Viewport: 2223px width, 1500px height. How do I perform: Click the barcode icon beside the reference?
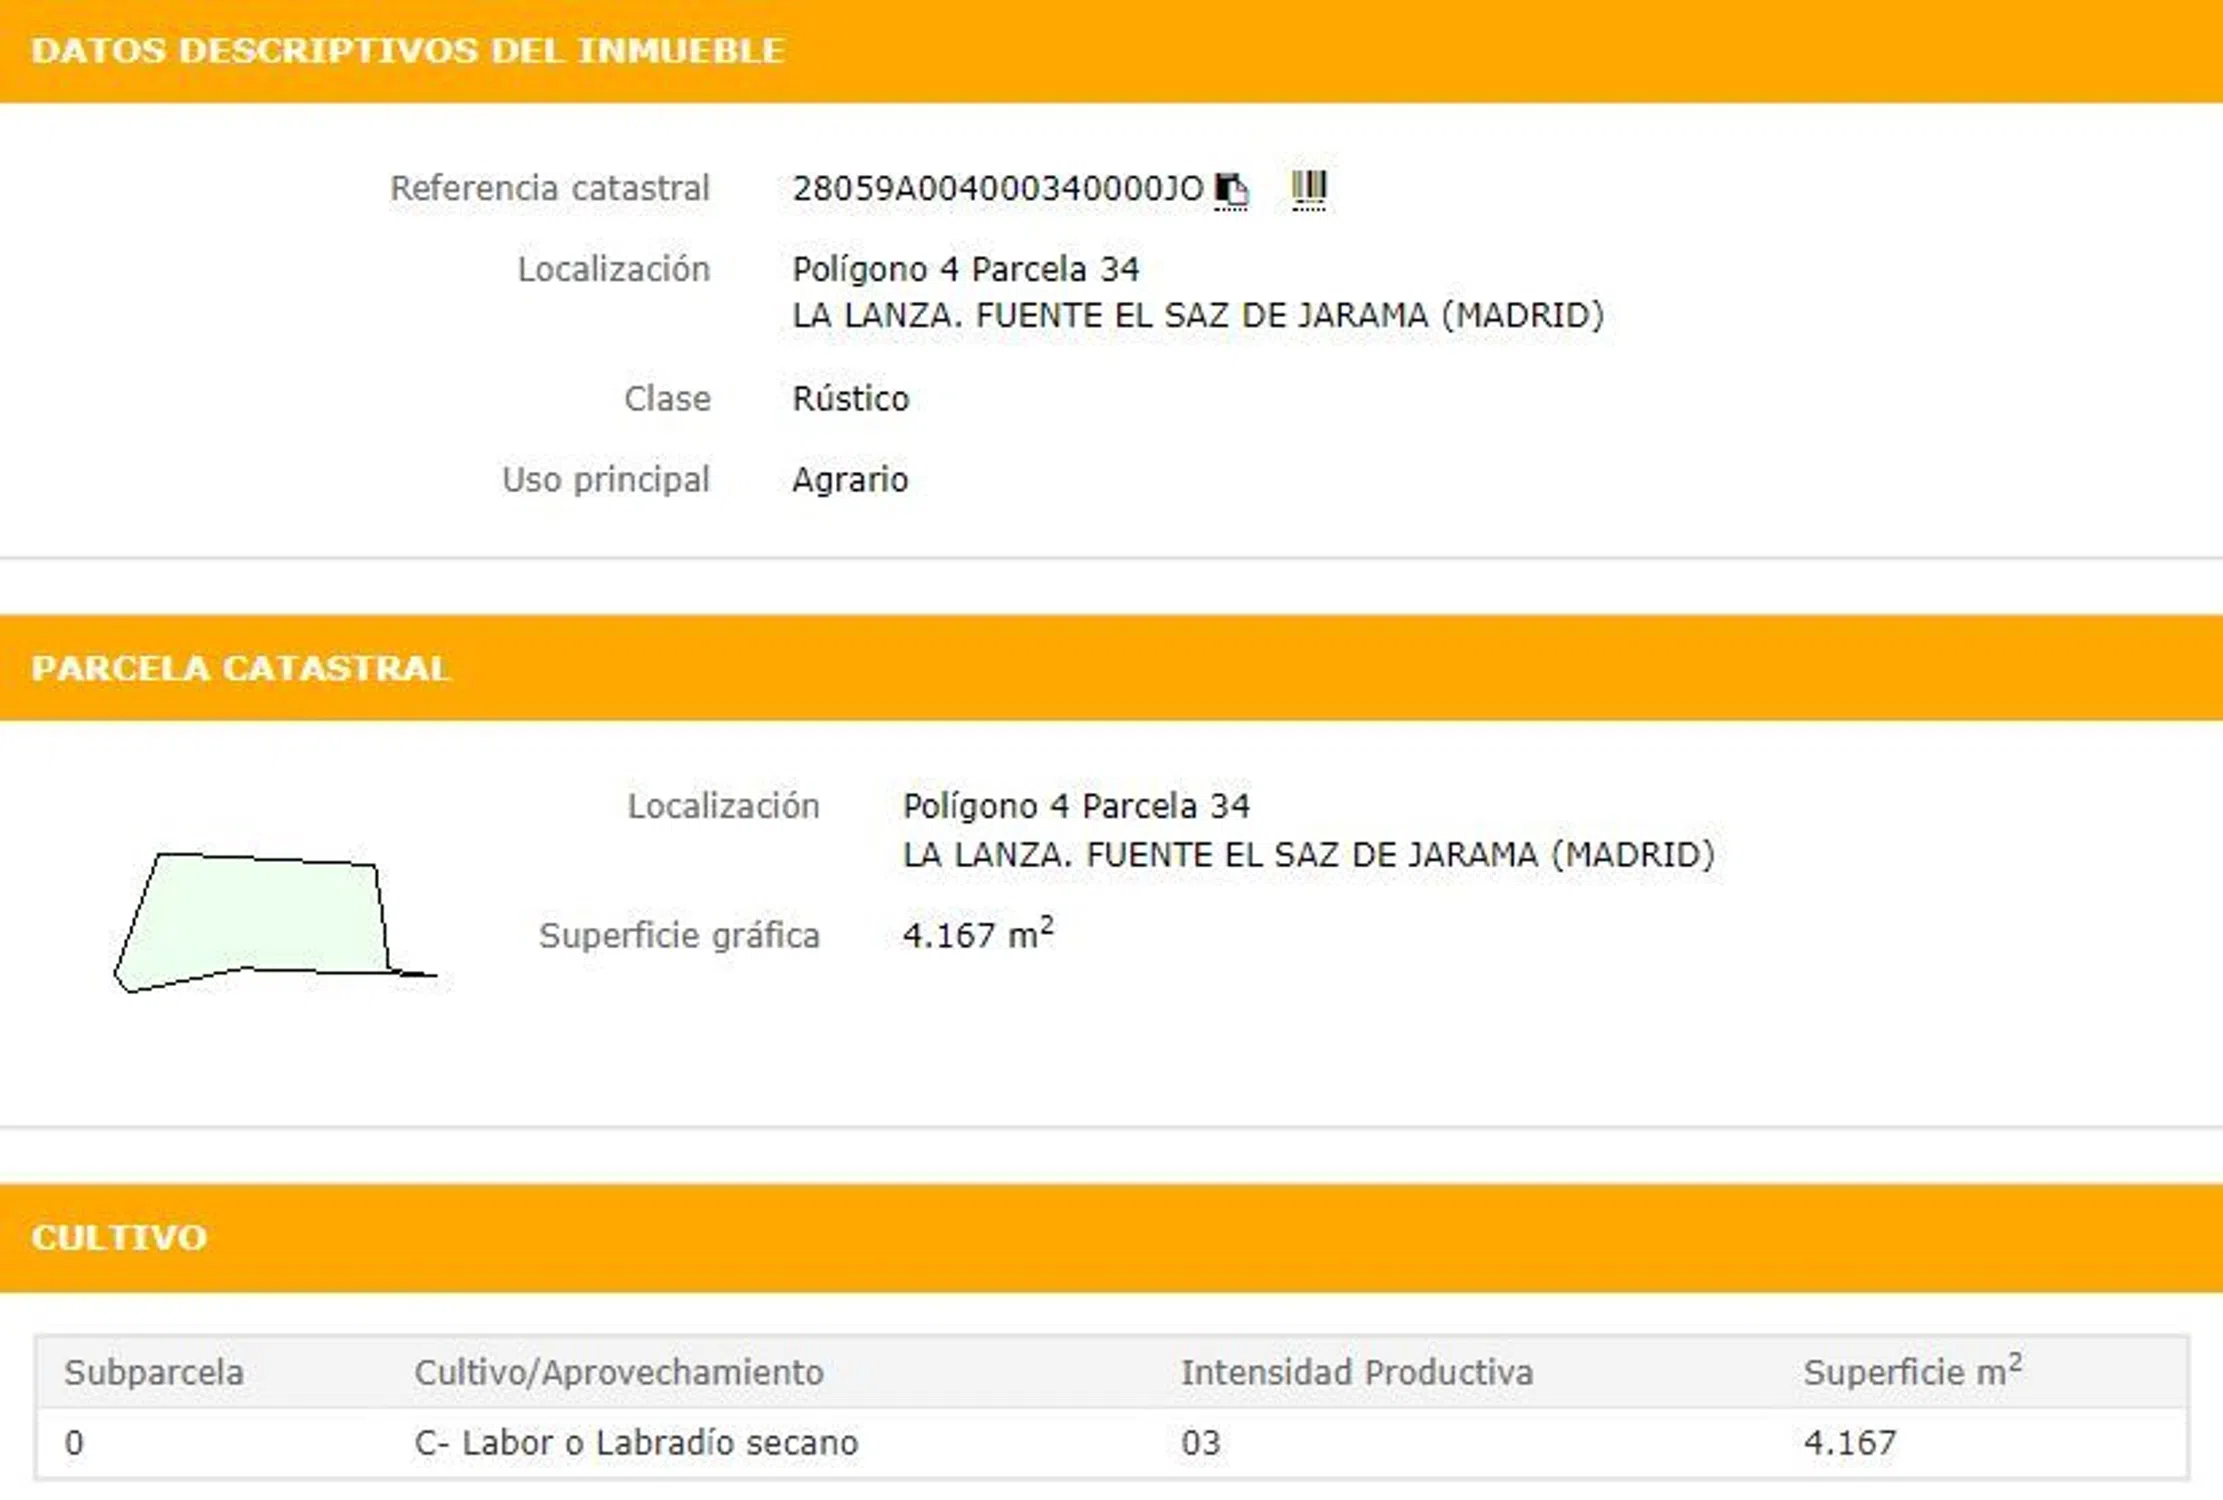(x=1308, y=188)
